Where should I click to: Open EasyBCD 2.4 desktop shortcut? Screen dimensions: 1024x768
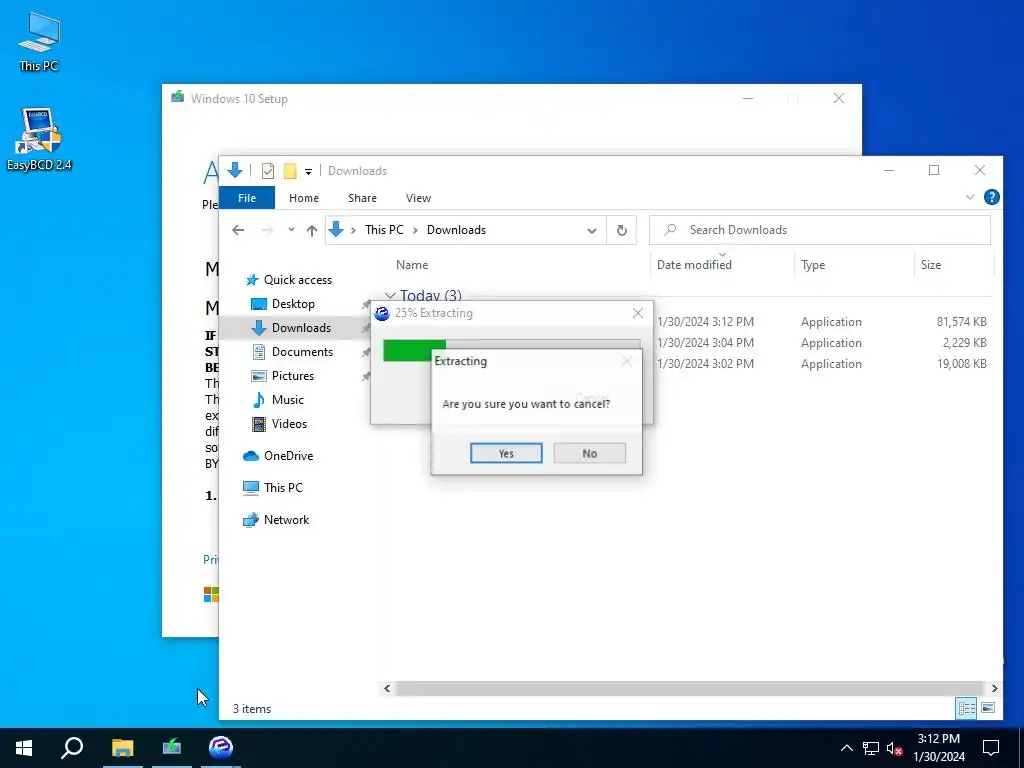[x=39, y=139]
